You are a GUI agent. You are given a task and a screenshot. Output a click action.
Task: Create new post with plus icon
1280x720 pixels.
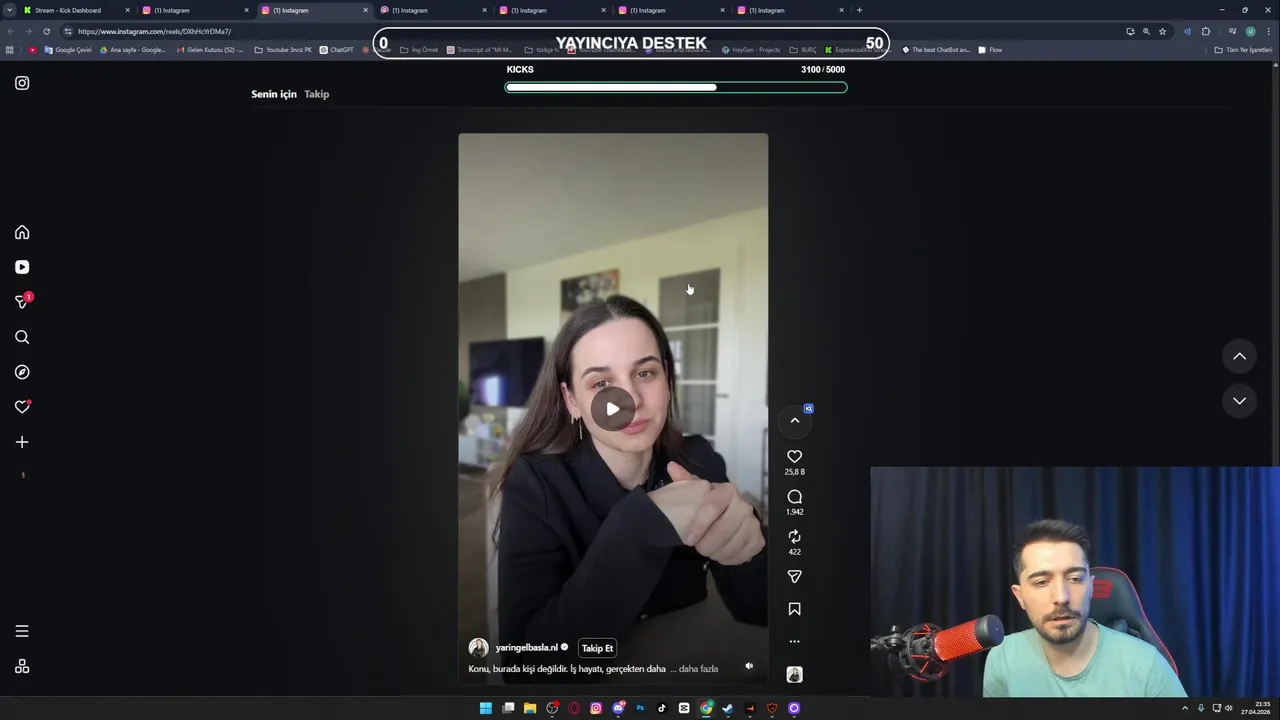pyautogui.click(x=22, y=442)
